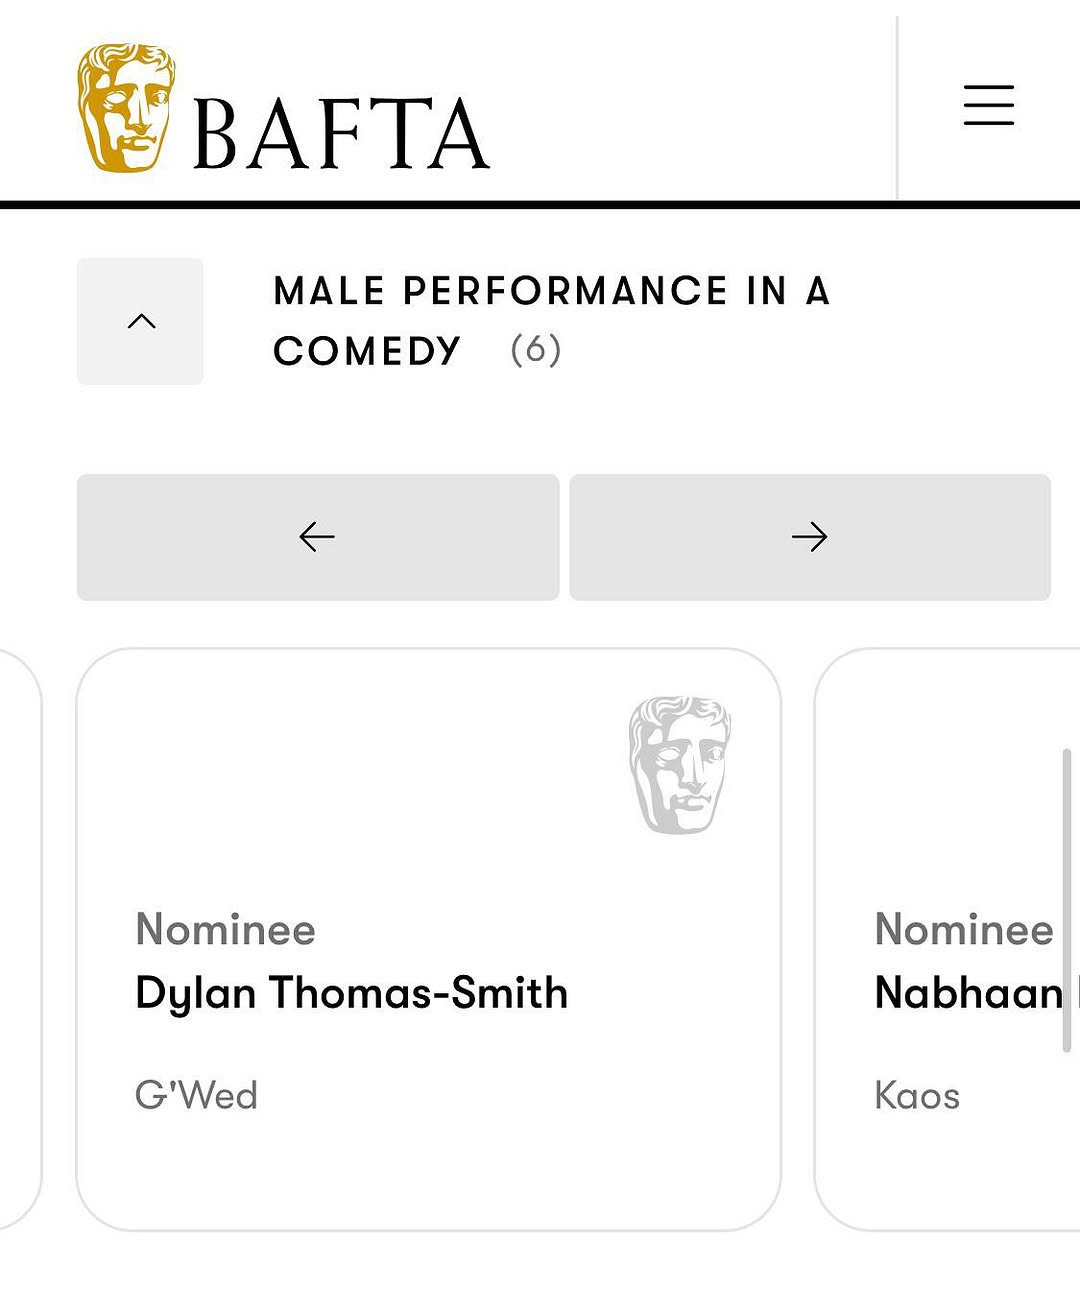1080x1310 pixels.
Task: Click the partially visible card on the left edge
Action: tap(18, 940)
